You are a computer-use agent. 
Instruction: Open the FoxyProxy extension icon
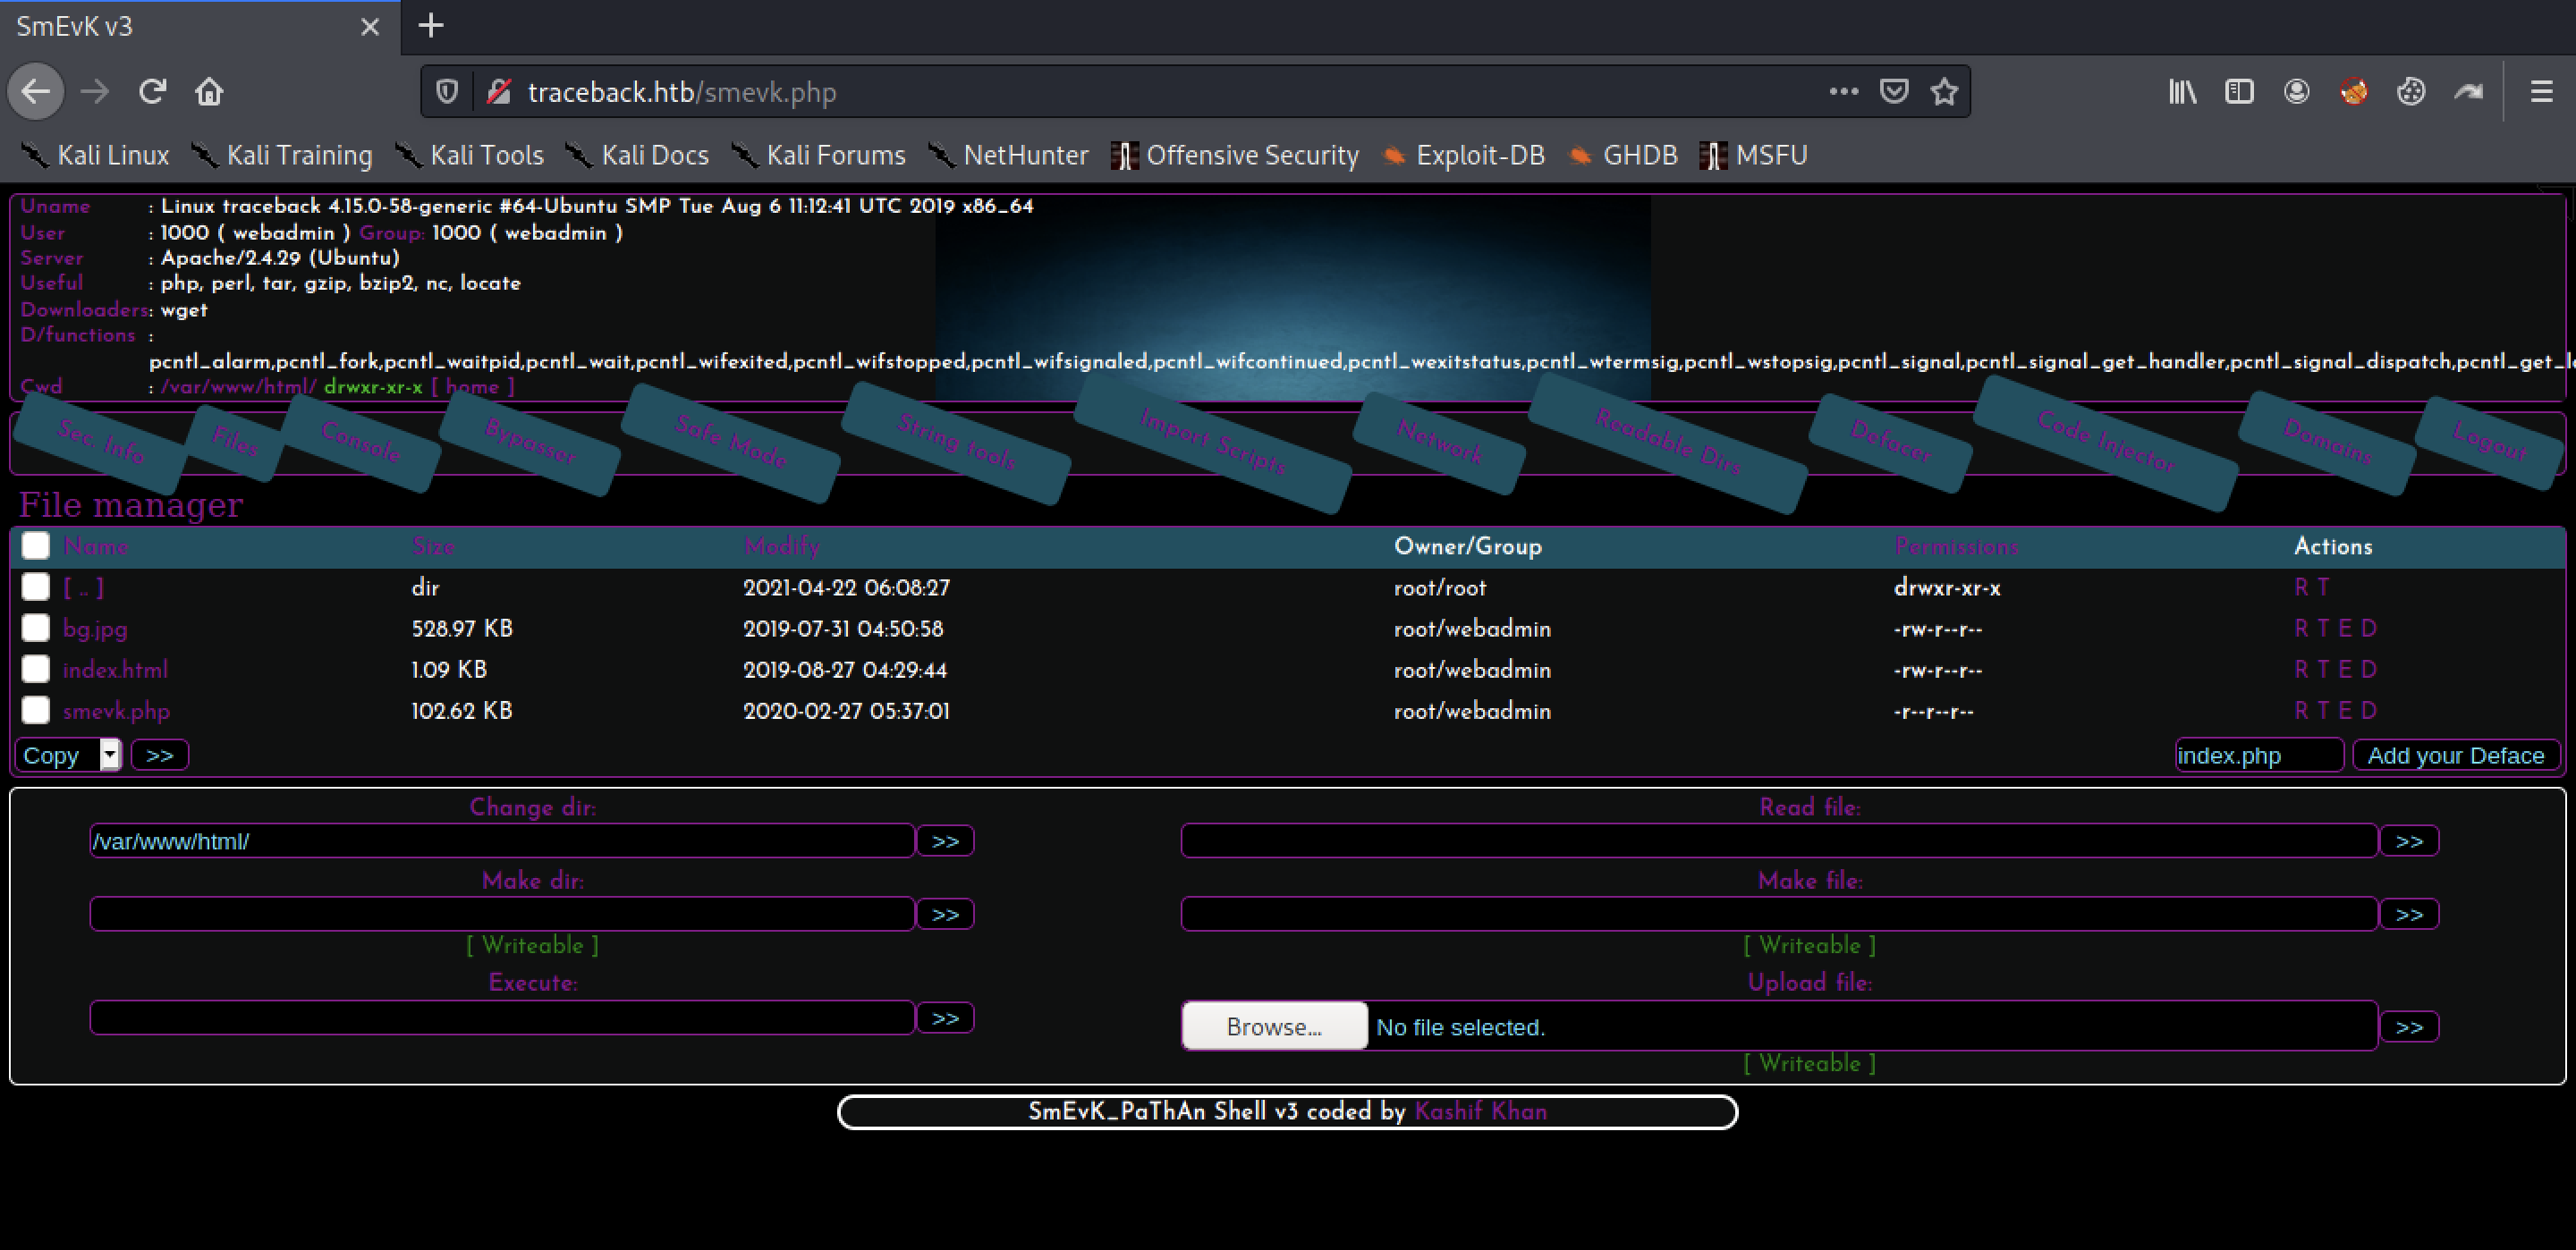(x=2354, y=92)
